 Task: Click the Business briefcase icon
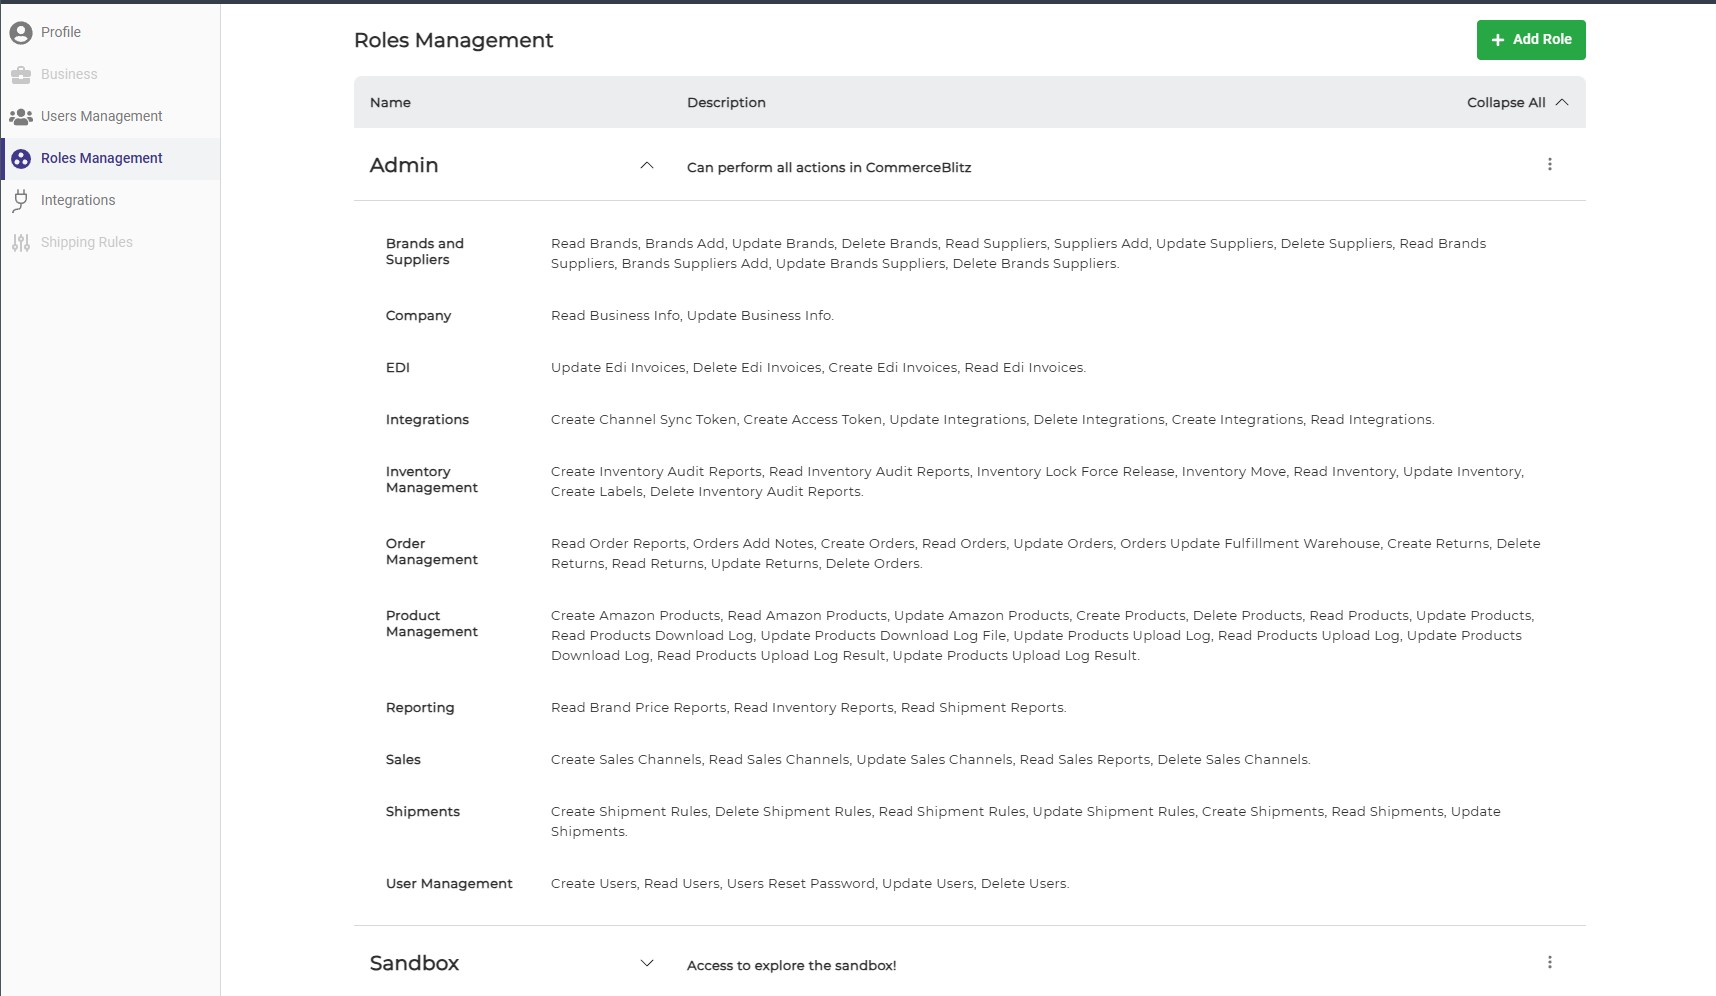pos(21,75)
